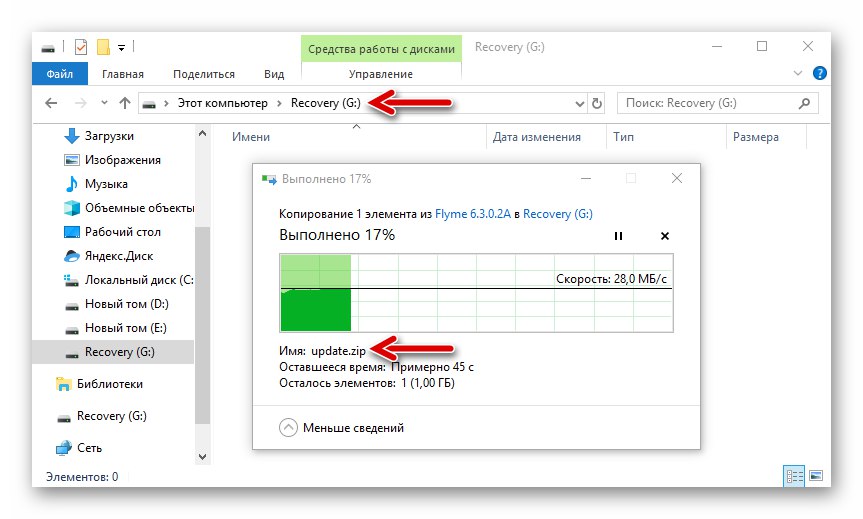Cancel the copy with the X button
863x519 pixels.
click(x=665, y=236)
